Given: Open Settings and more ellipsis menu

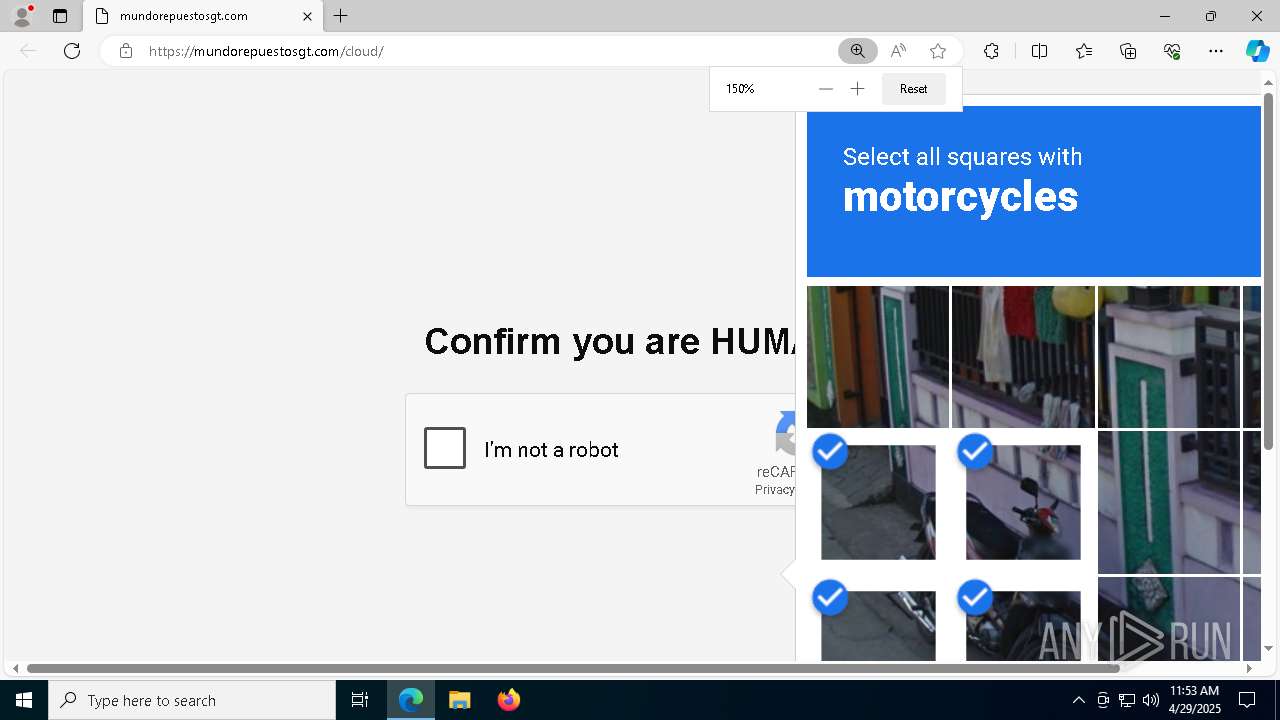Looking at the screenshot, I should coord(1216,51).
